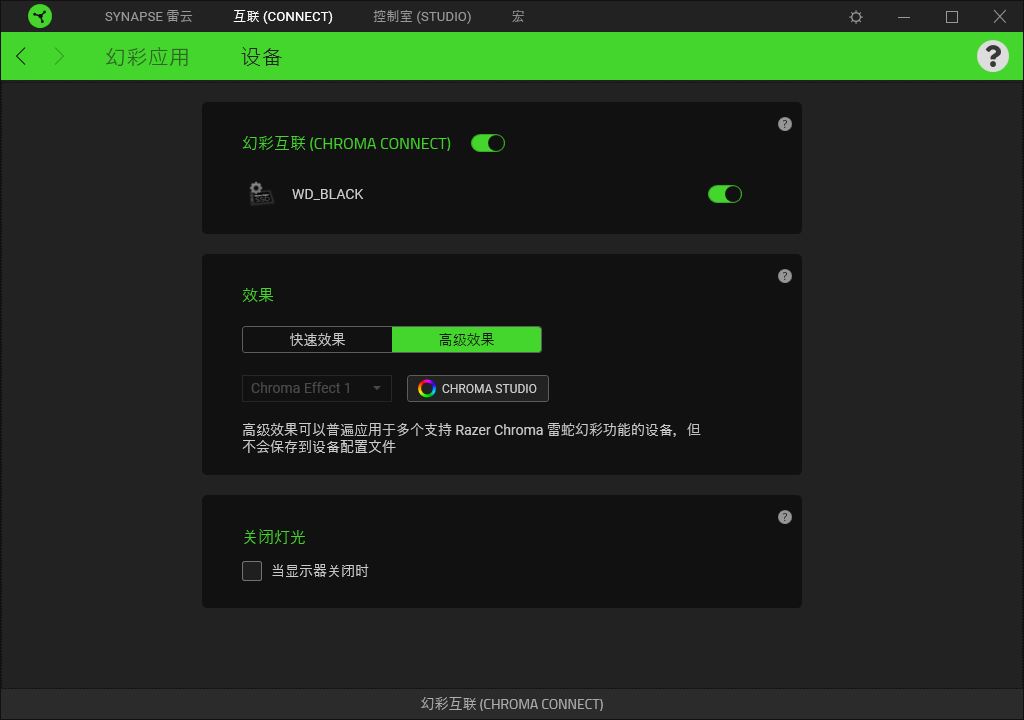Screen dimensions: 1024x720
Task: Disable the WD_BLACK device toggle
Action: (725, 194)
